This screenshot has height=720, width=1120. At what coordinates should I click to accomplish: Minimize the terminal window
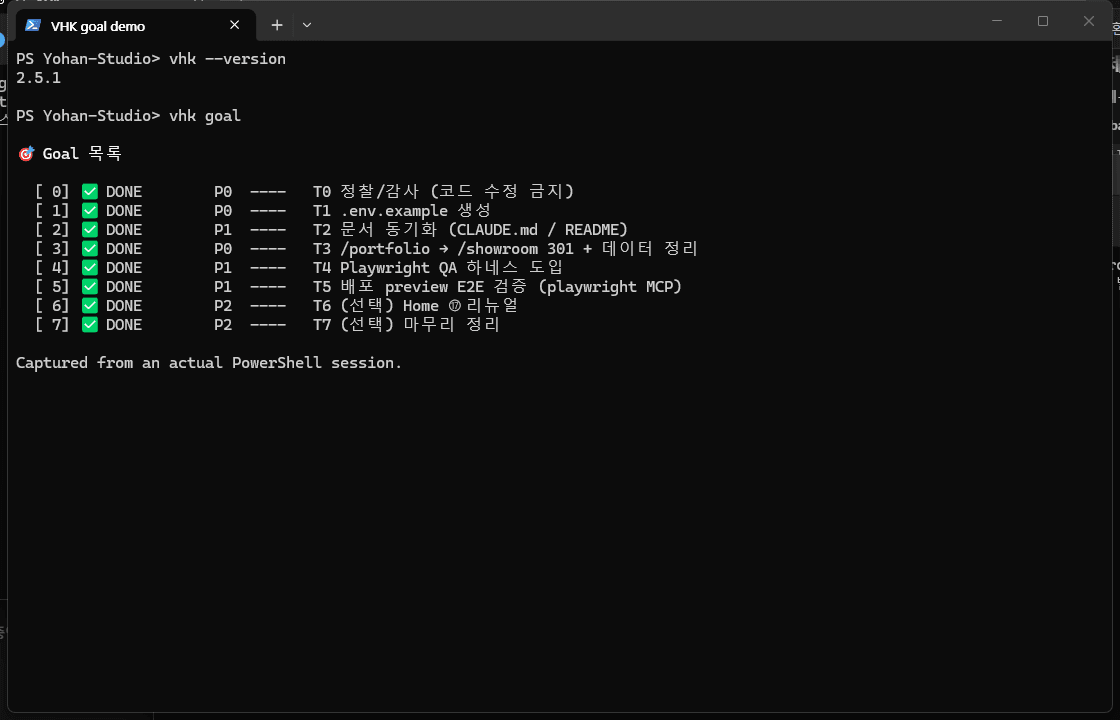tap(997, 21)
